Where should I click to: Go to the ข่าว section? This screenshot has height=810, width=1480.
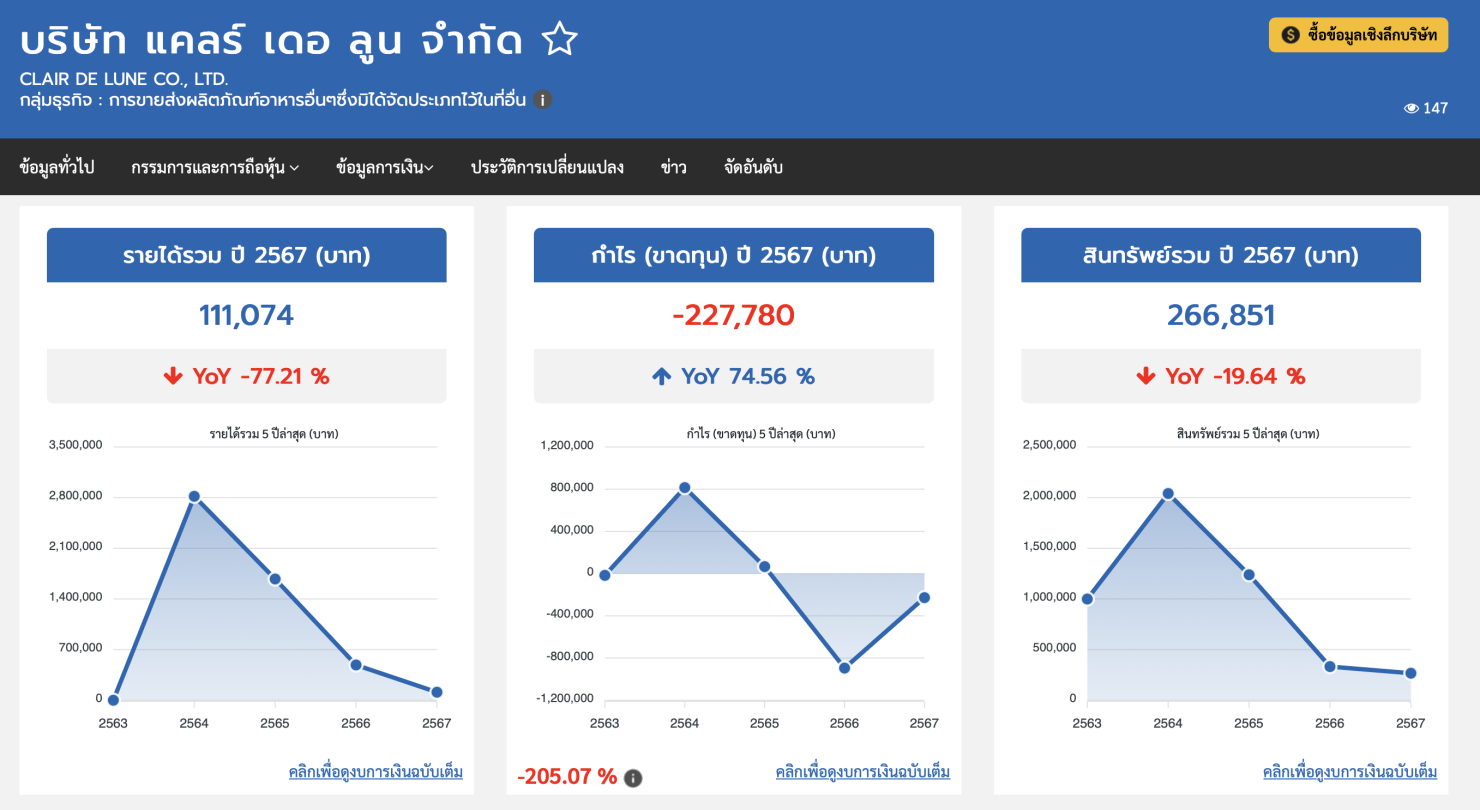point(673,168)
